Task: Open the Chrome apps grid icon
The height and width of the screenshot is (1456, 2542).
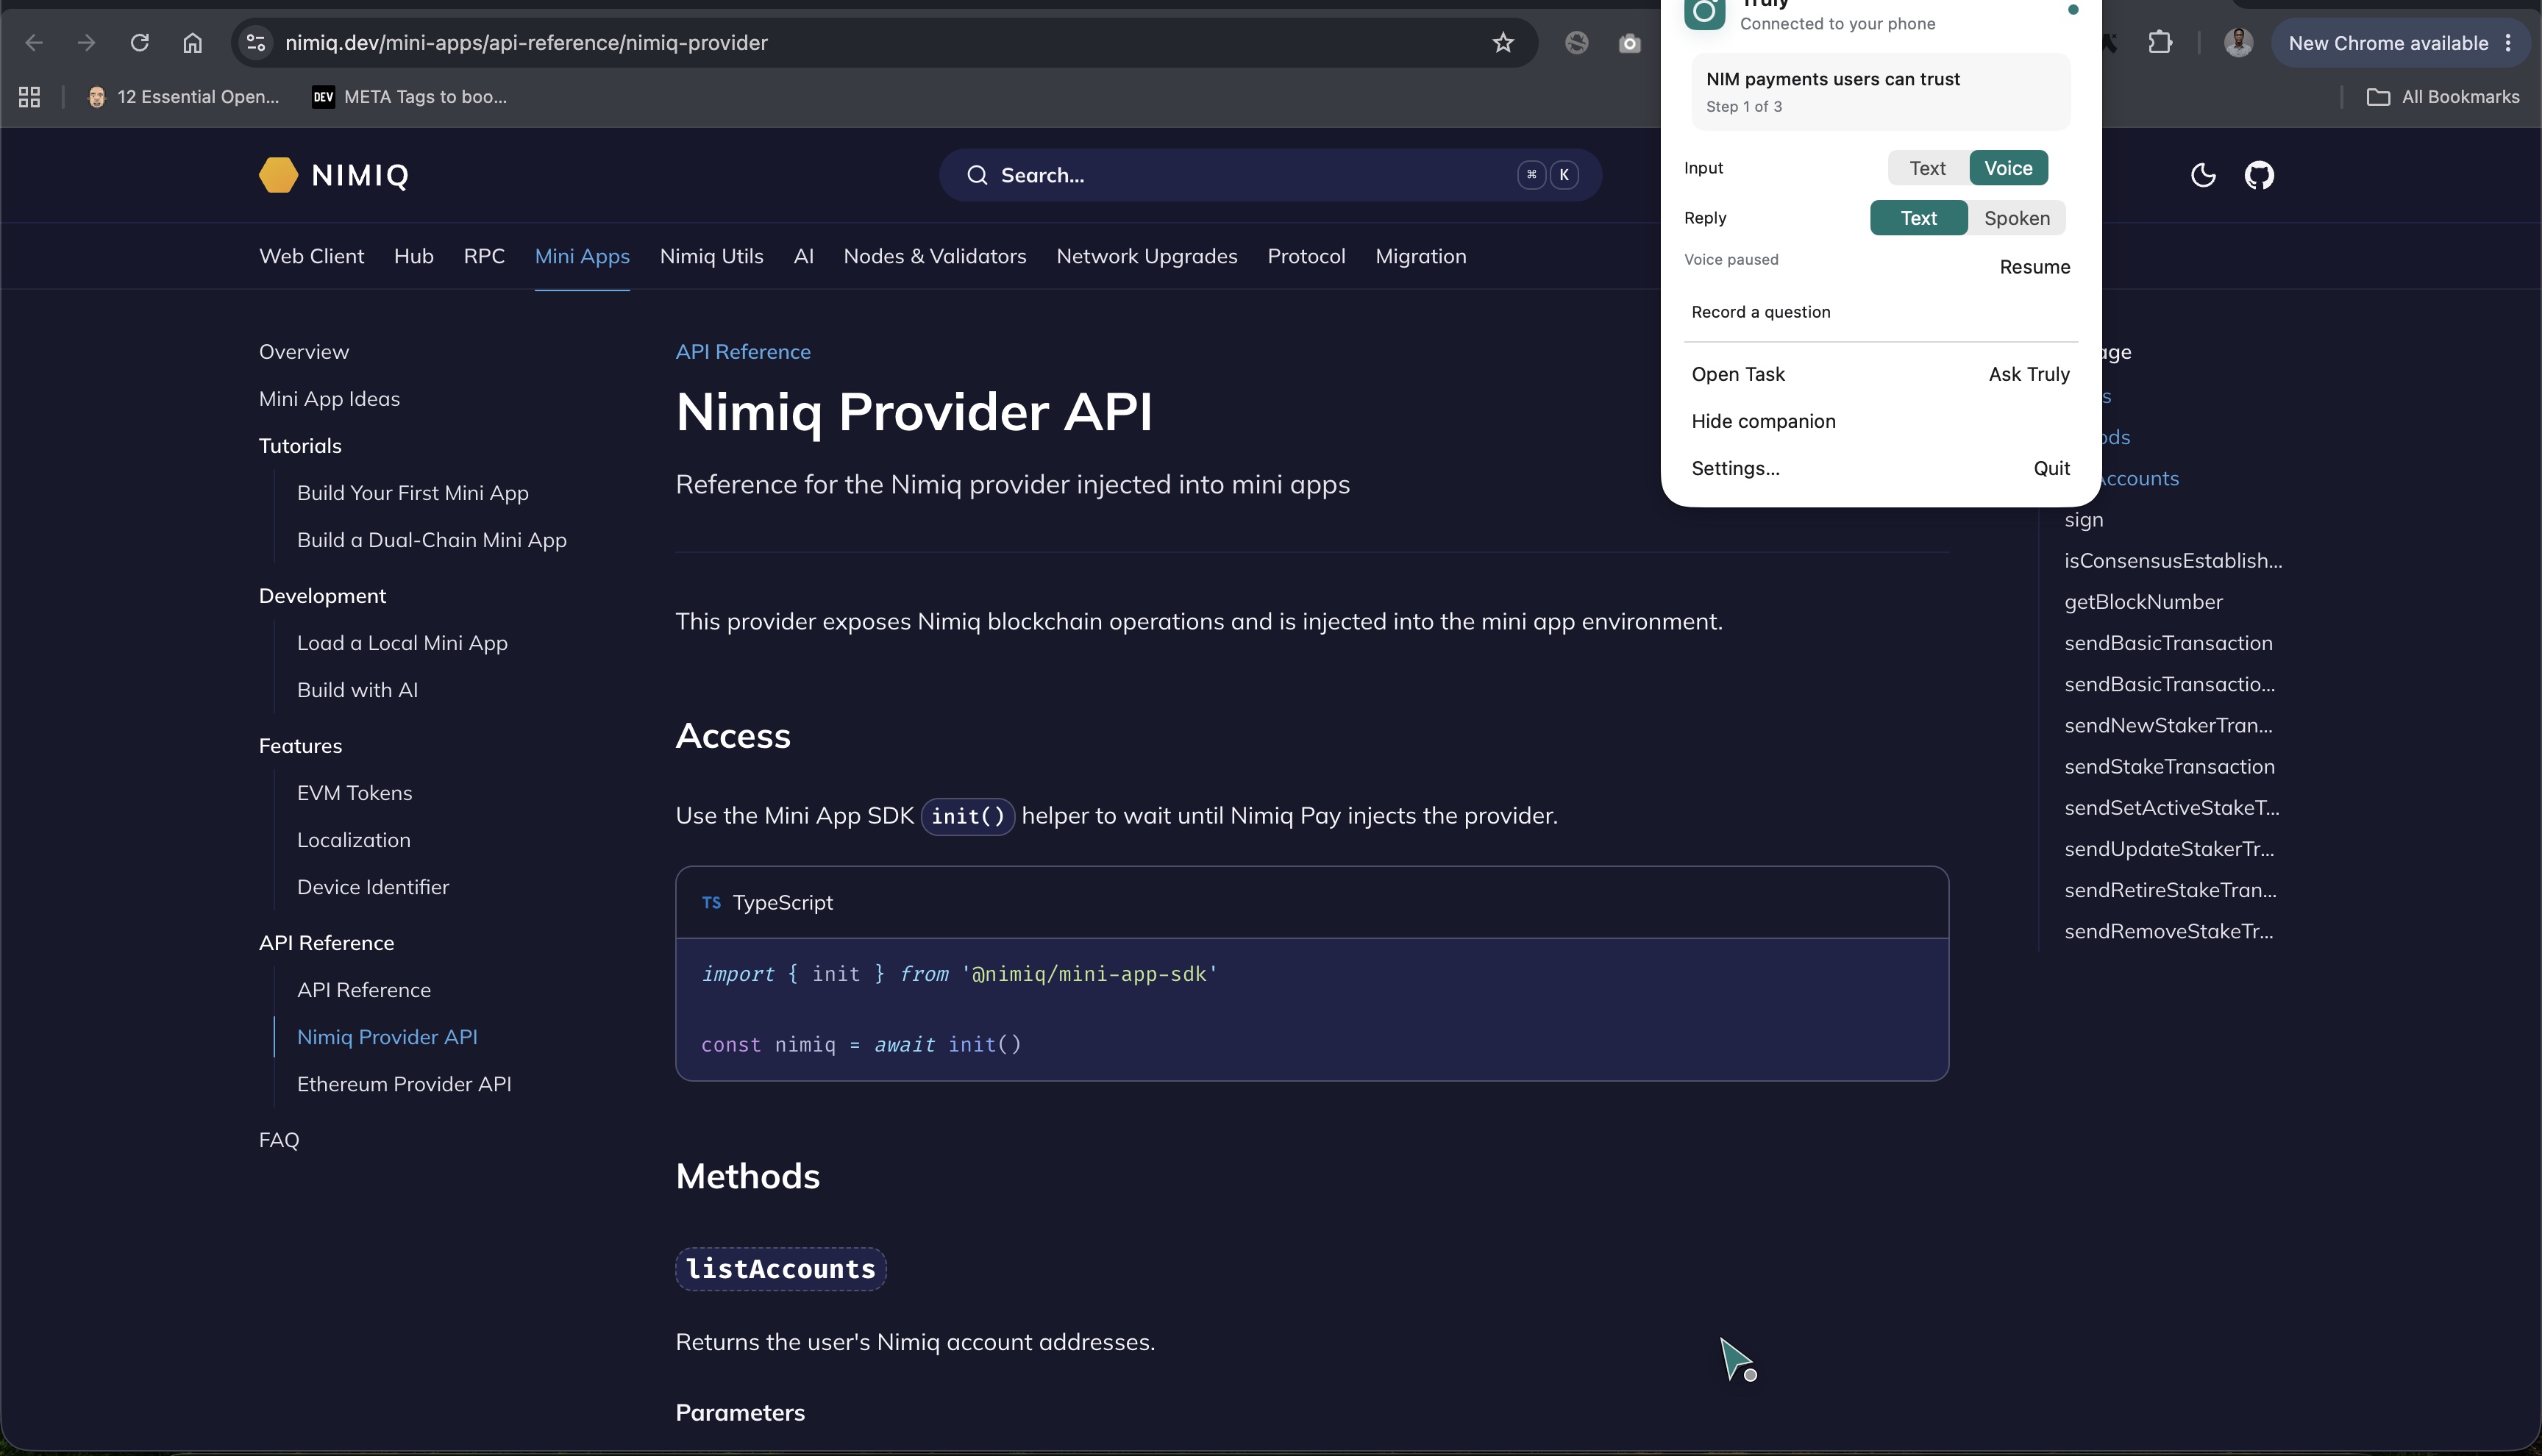Action: [x=29, y=97]
